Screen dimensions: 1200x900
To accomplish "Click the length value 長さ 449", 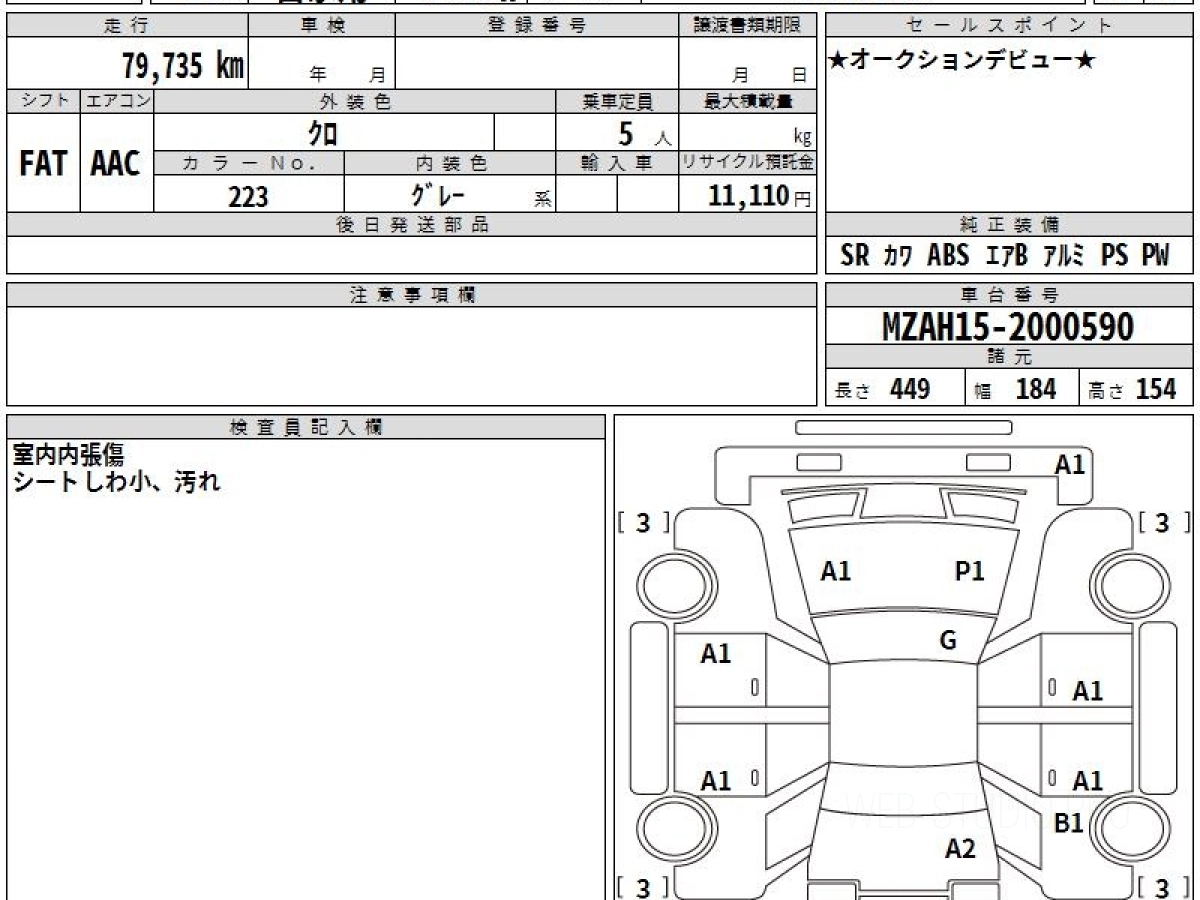I will 882,390.
